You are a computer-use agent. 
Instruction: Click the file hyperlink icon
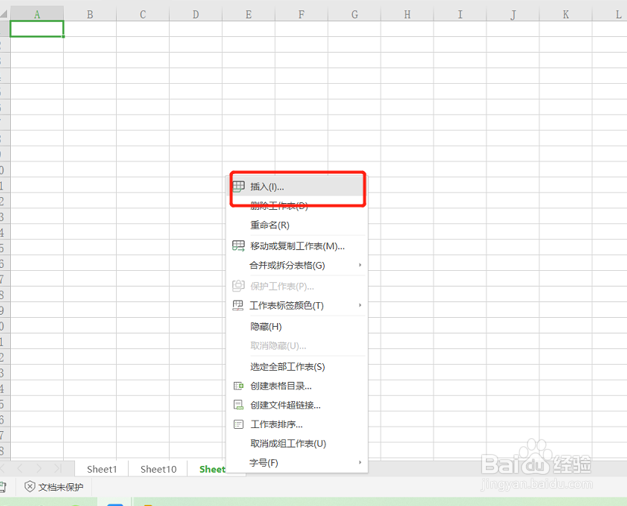[238, 405]
